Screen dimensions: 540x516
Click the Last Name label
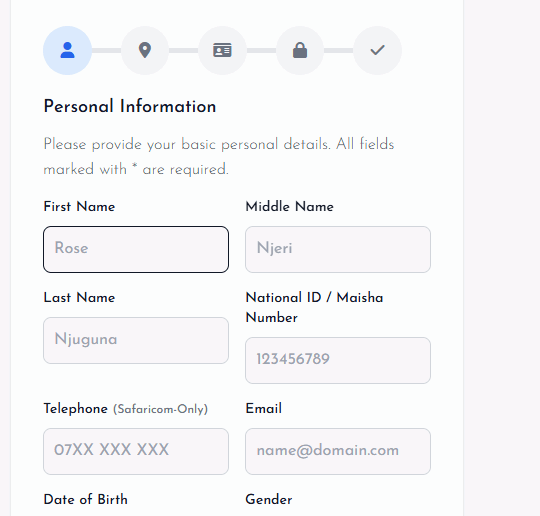pyautogui.click(x=79, y=298)
